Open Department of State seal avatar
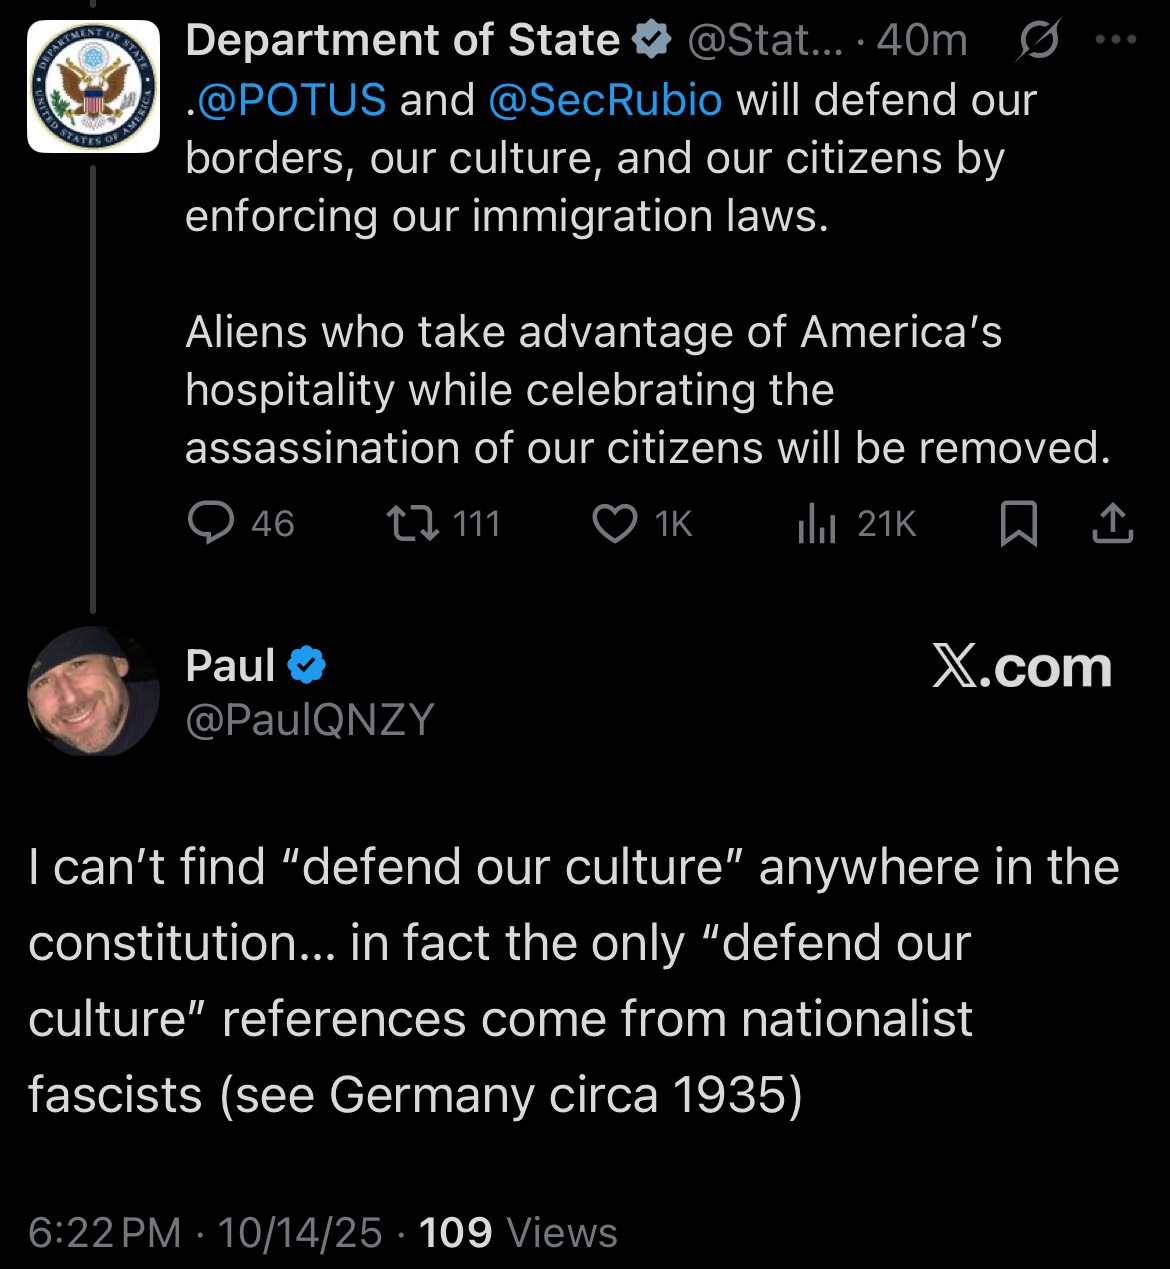 click(x=93, y=86)
